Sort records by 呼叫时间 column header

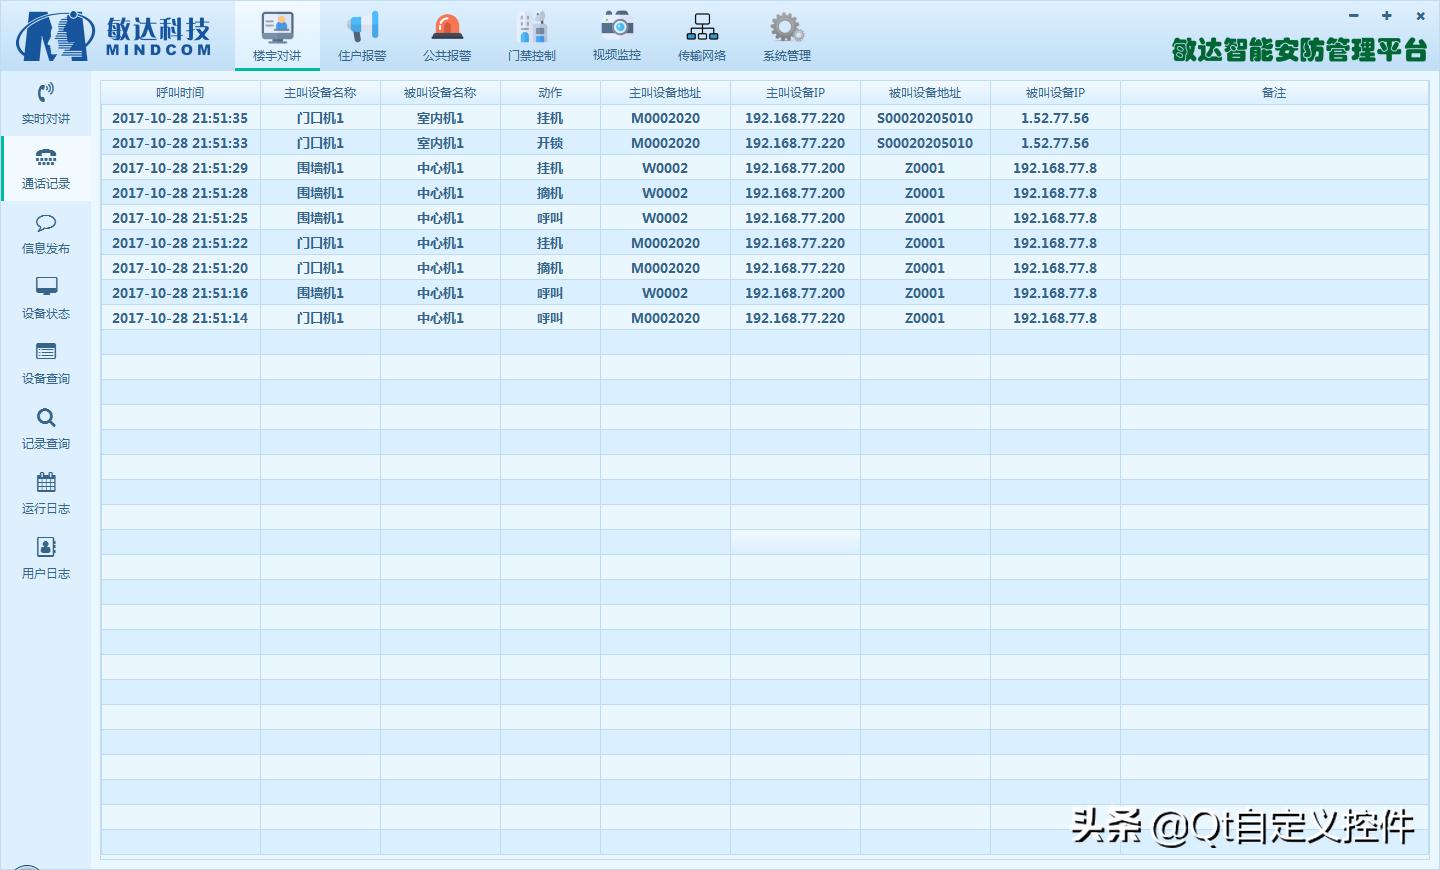click(x=180, y=91)
